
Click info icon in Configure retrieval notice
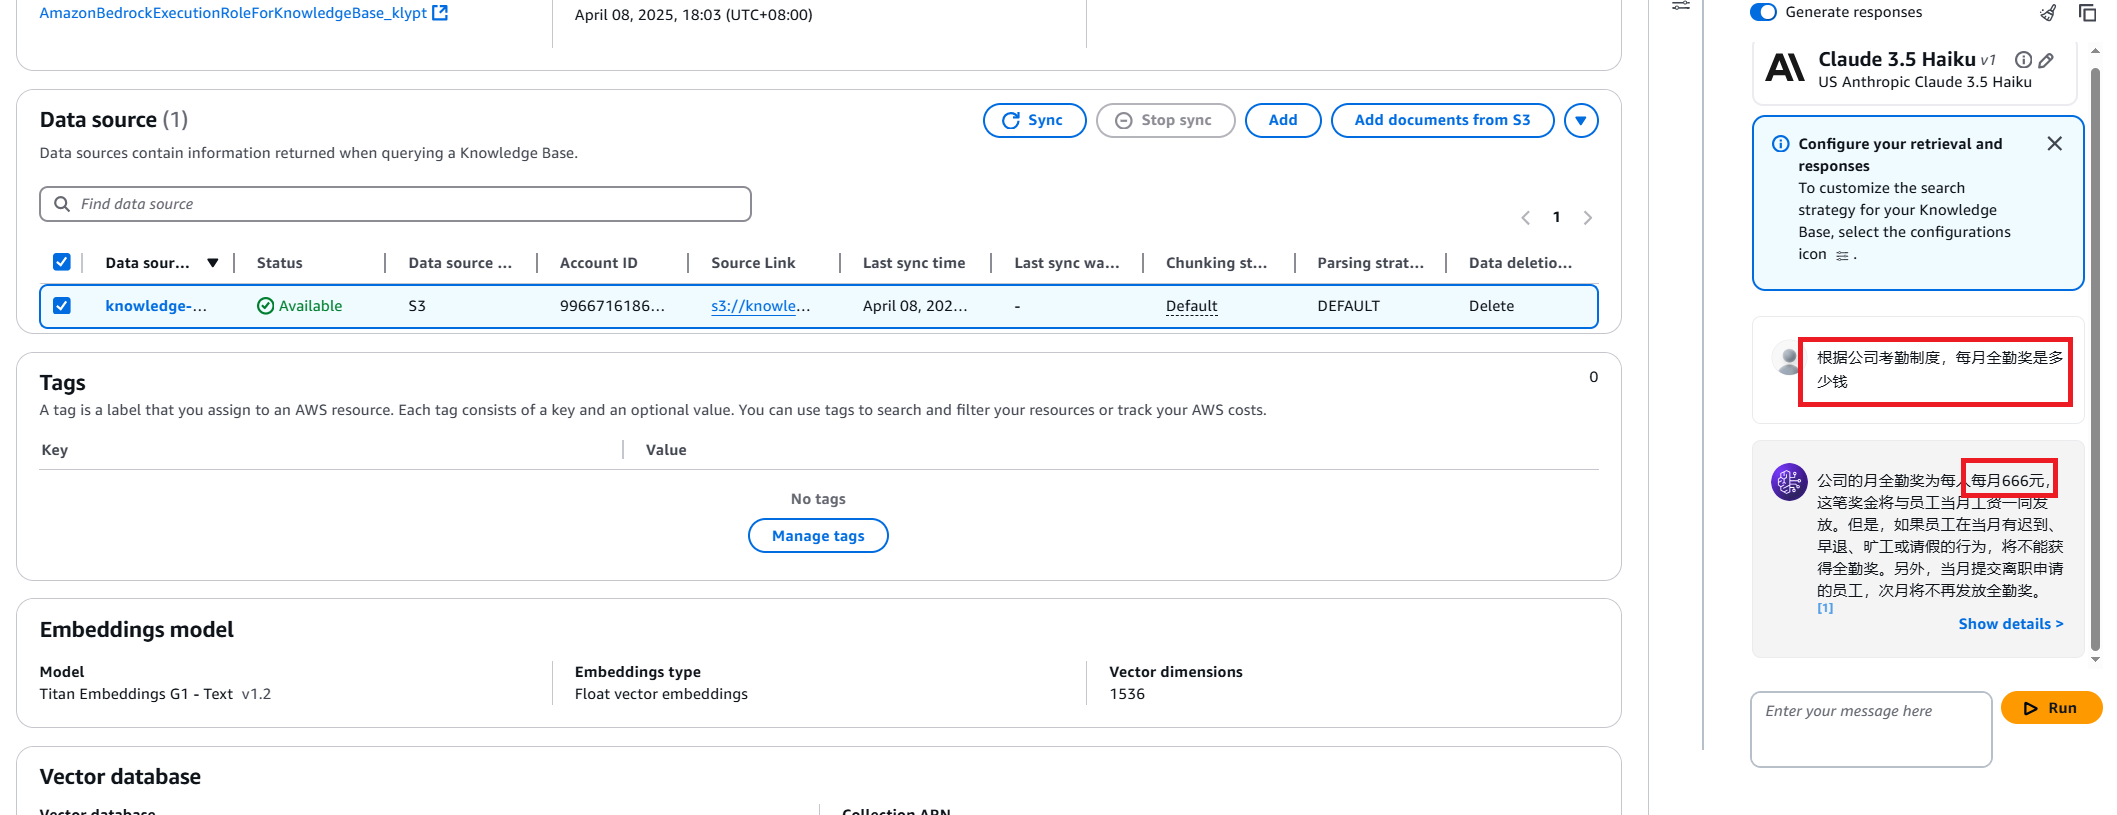click(x=1781, y=144)
